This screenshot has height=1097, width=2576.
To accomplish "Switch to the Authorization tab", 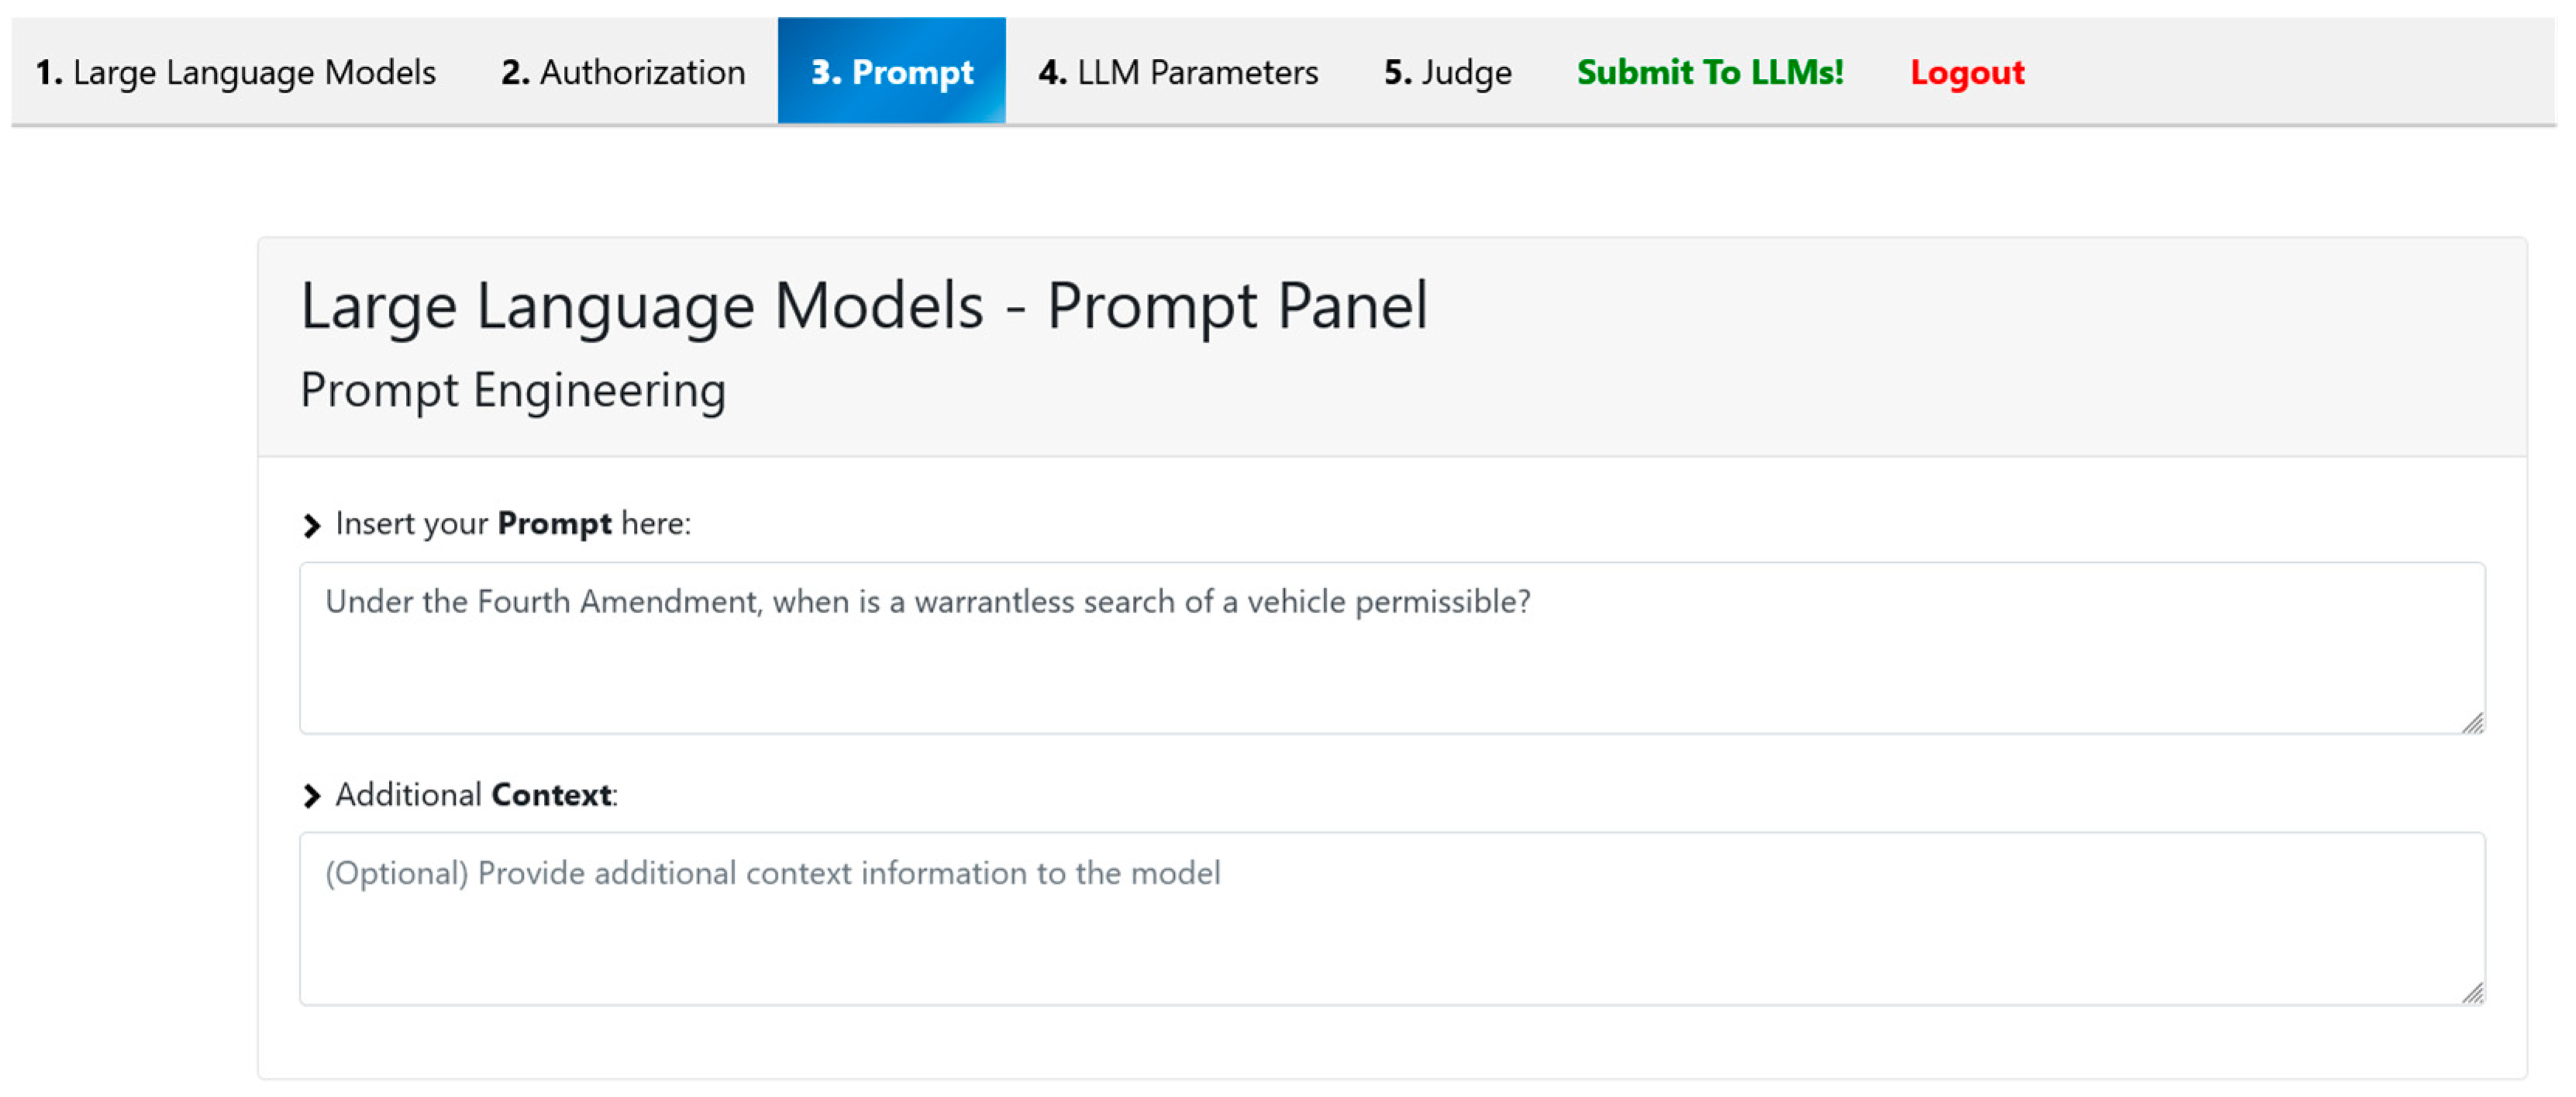I will [623, 72].
